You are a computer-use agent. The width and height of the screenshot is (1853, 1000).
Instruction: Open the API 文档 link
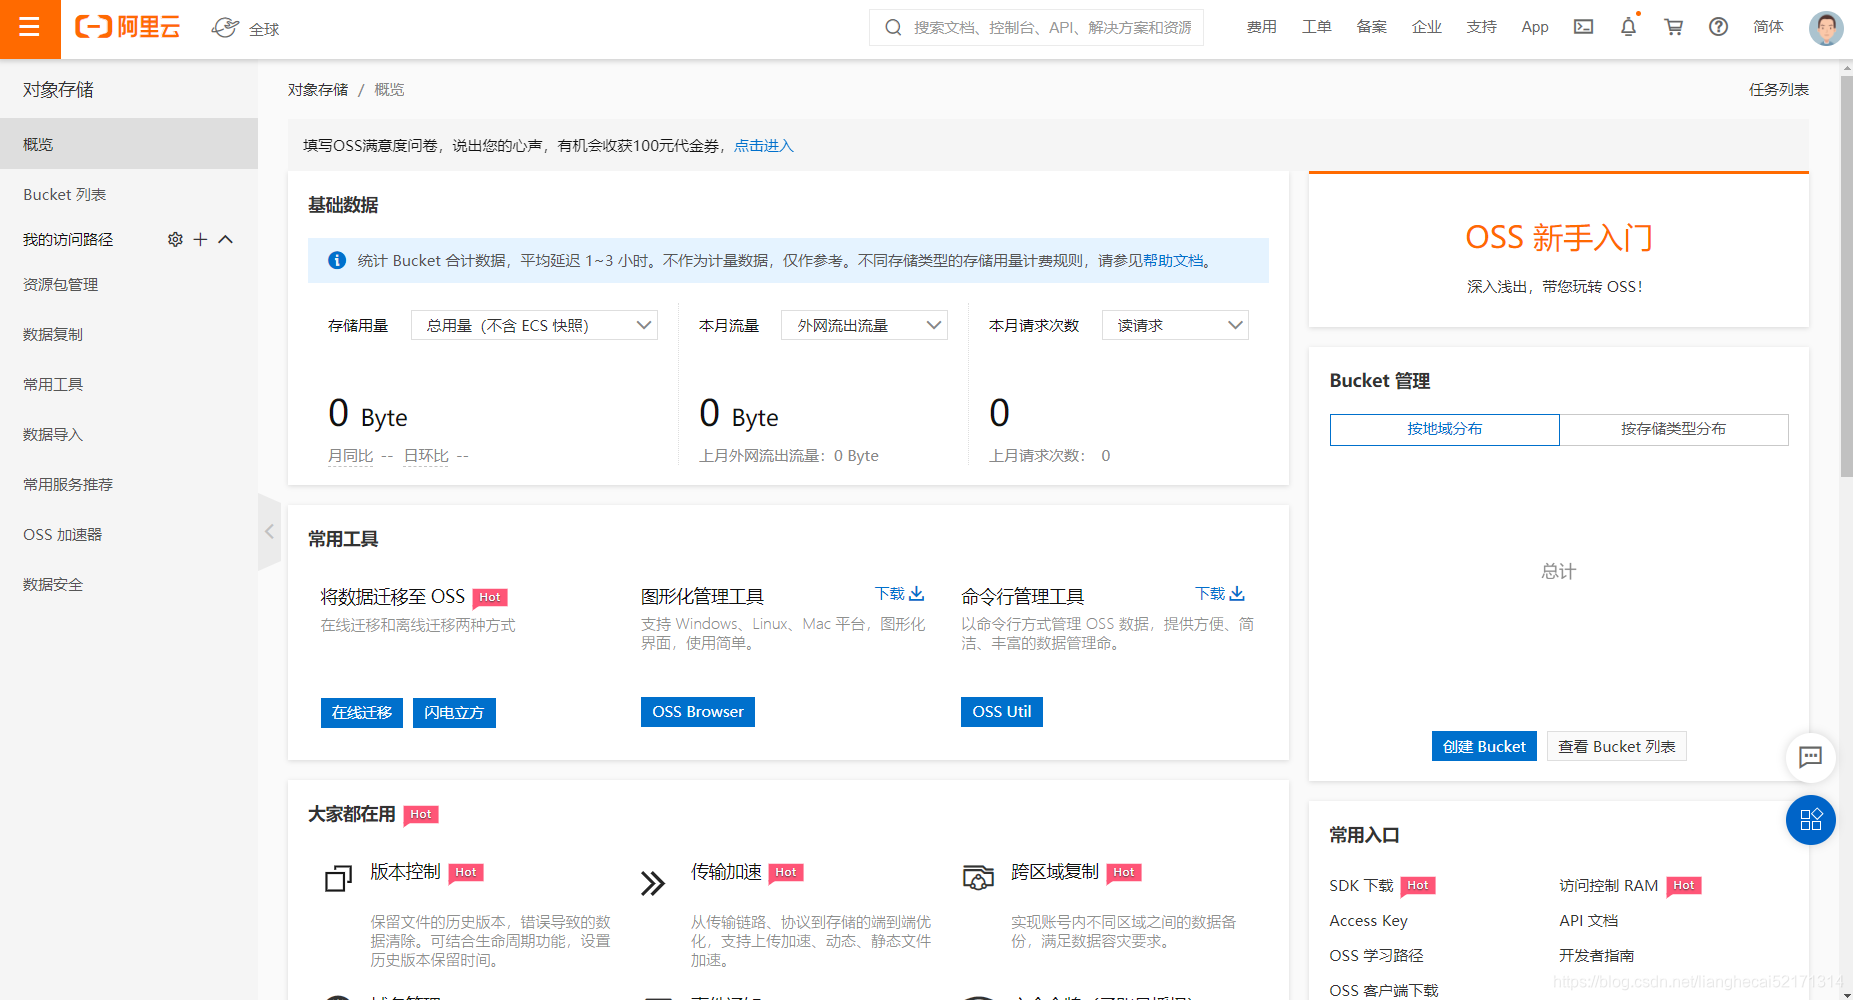pyautogui.click(x=1588, y=920)
